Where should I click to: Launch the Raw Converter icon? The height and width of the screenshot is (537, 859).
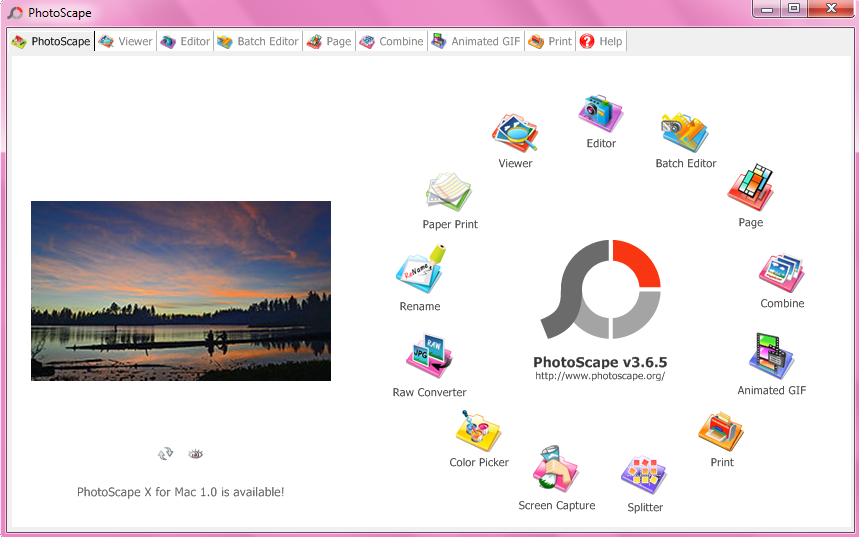[429, 358]
